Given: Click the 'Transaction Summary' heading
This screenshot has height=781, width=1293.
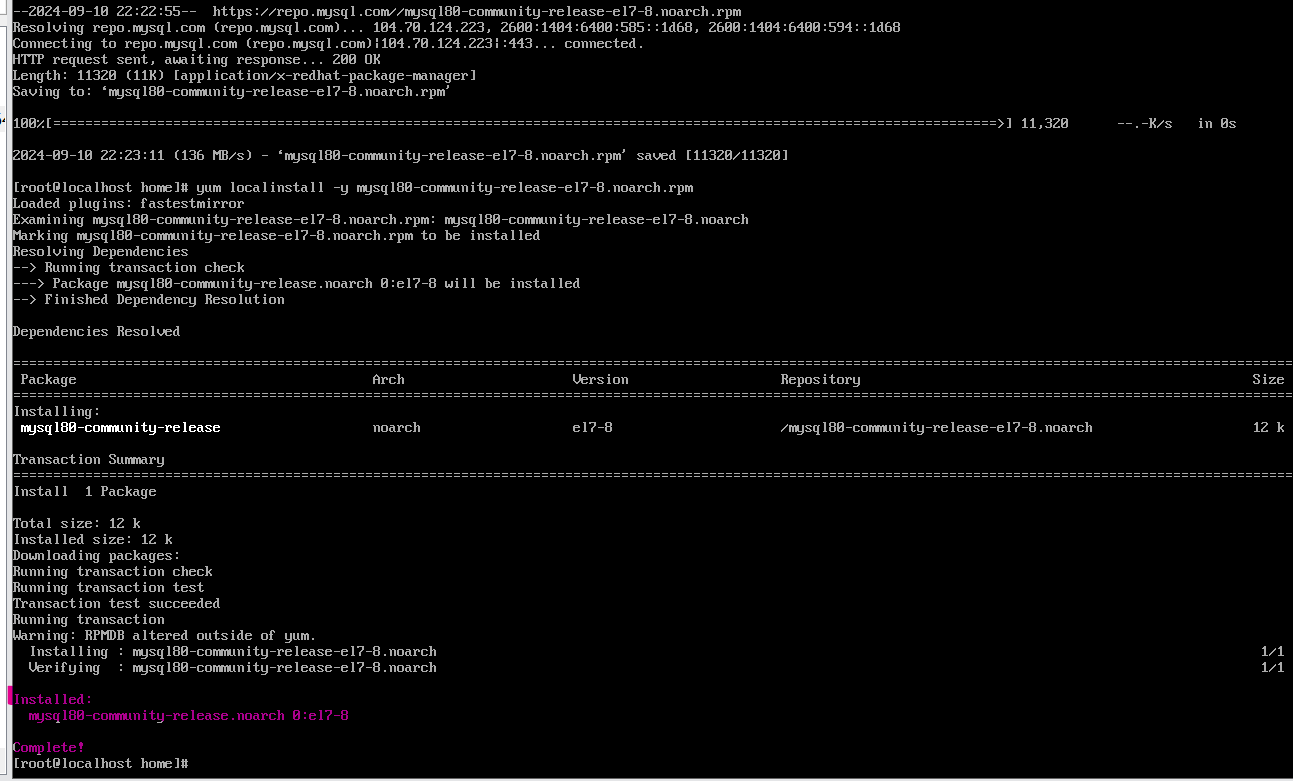Looking at the screenshot, I should tap(88, 459).
